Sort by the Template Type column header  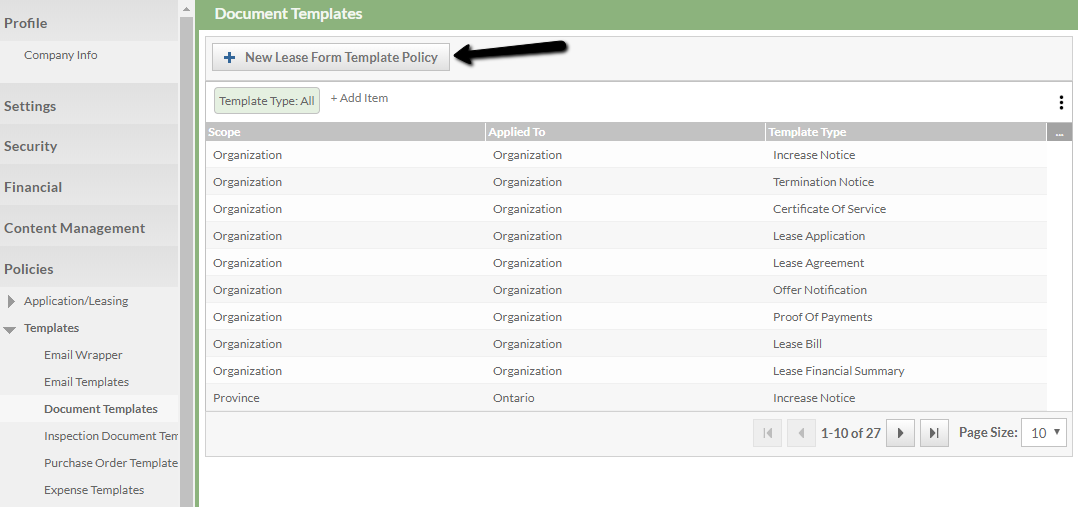(x=809, y=132)
